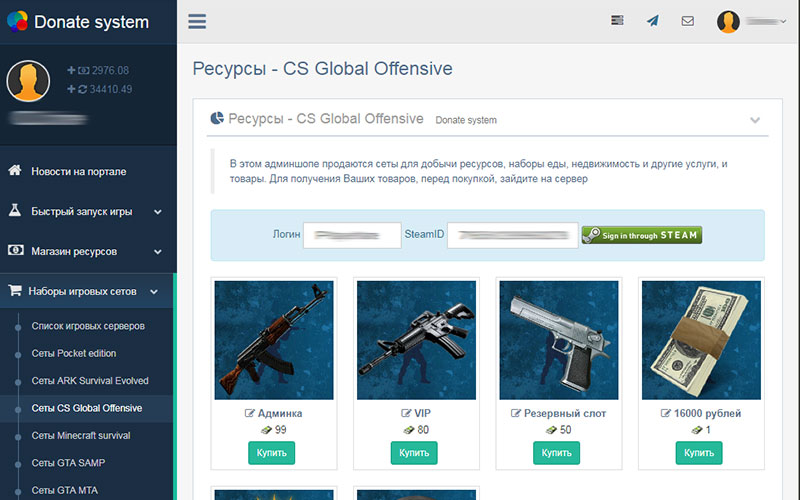
Task: Click Sign in through Steam button
Action: (642, 235)
